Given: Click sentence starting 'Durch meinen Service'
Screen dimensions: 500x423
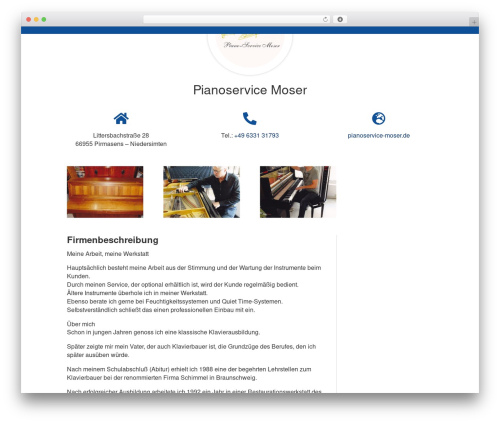Looking at the screenshot, I should point(183,285).
